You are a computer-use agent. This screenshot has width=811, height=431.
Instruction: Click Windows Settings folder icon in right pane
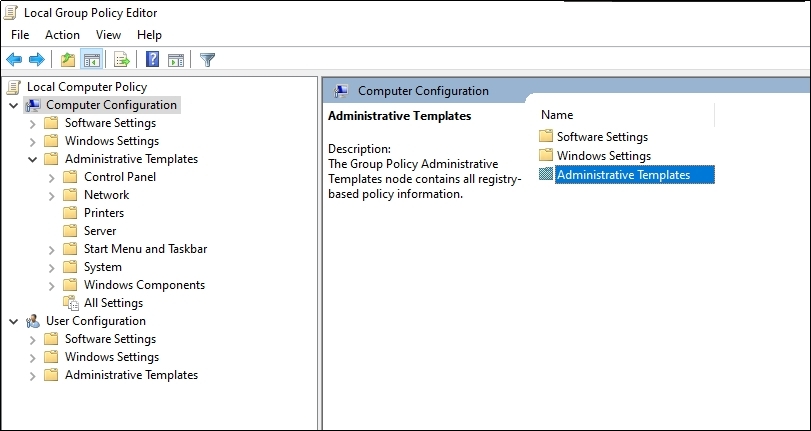point(546,155)
